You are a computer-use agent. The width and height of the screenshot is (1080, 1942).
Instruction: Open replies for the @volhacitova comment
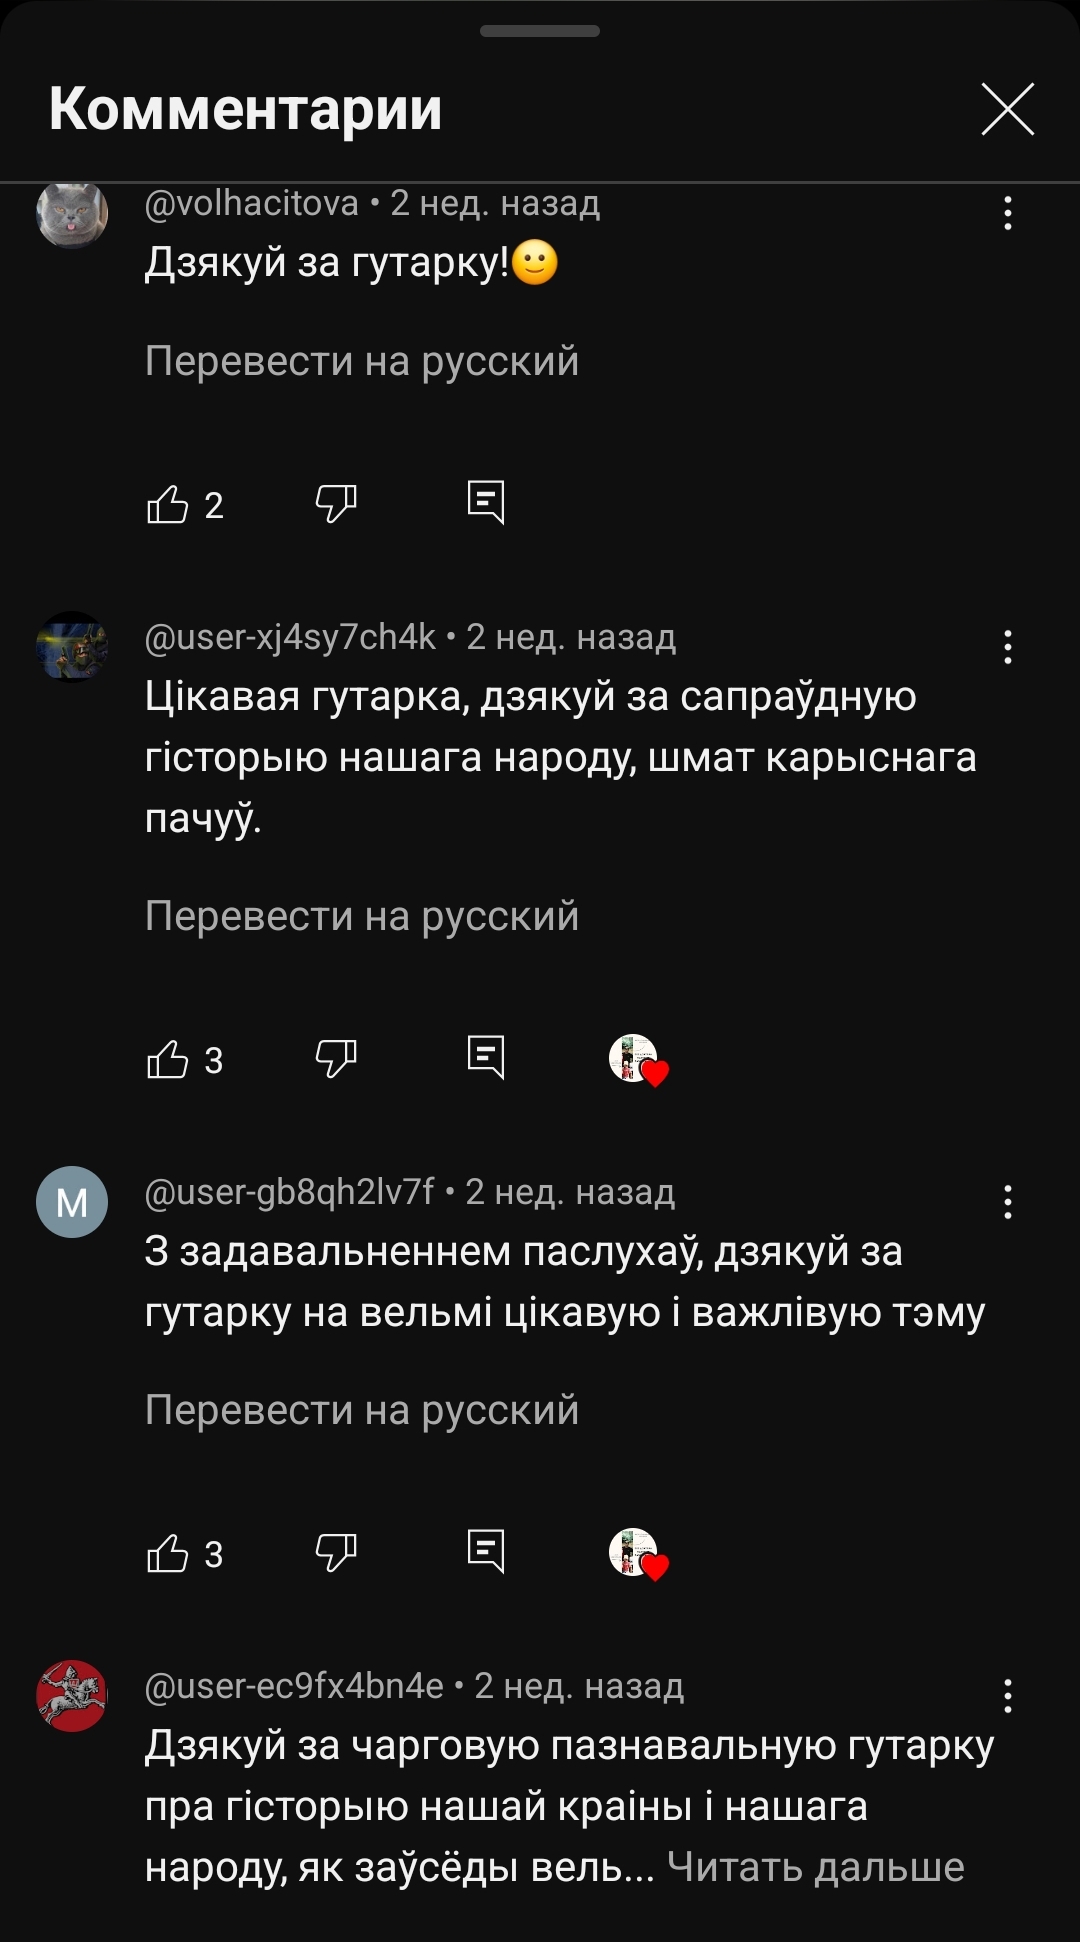[486, 503]
